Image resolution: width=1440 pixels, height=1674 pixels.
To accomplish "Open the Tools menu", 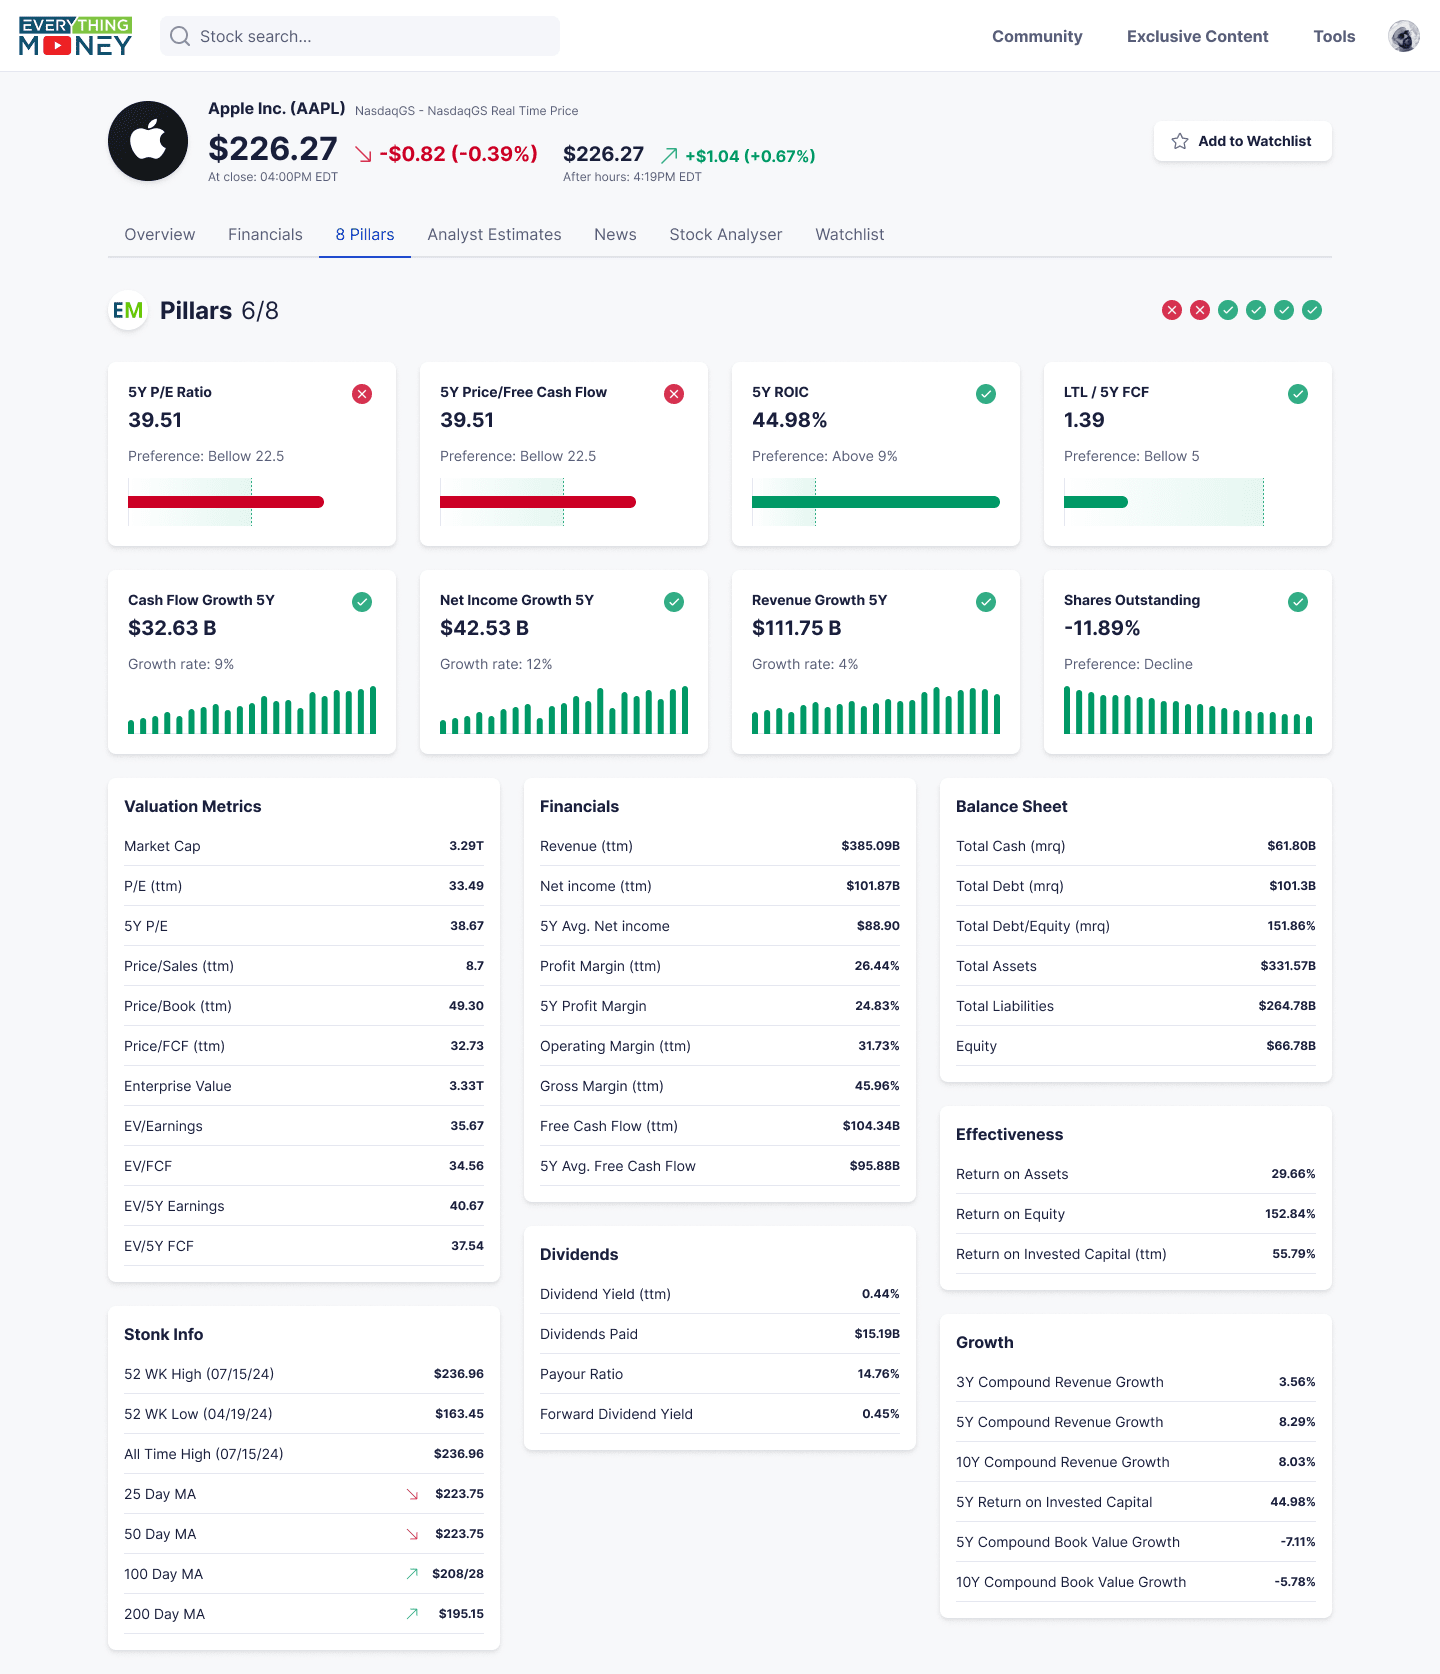I will [1334, 36].
